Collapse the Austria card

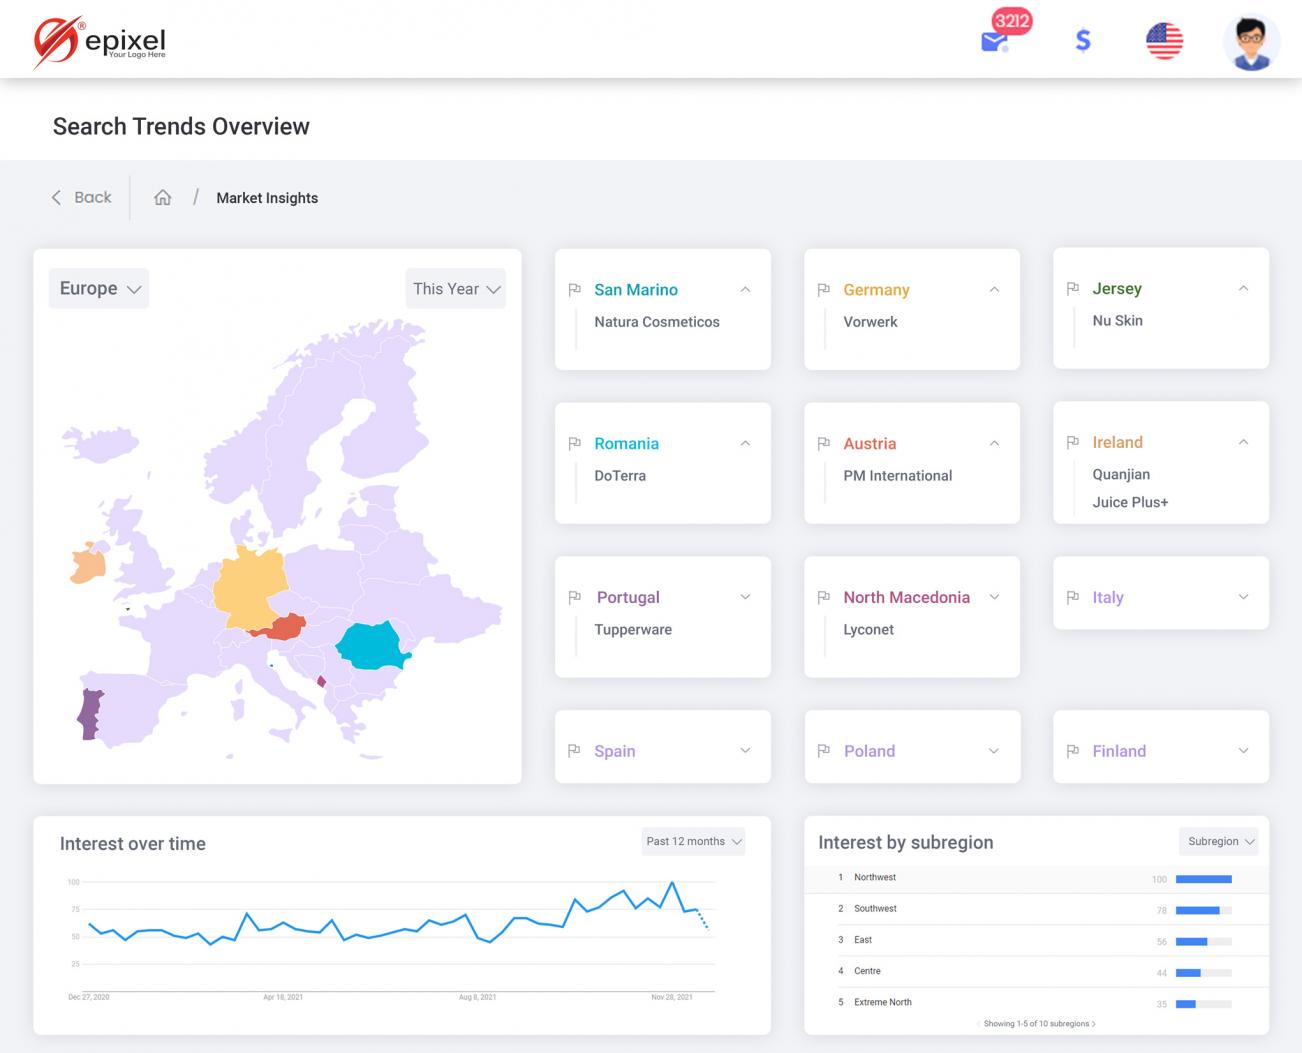[994, 443]
